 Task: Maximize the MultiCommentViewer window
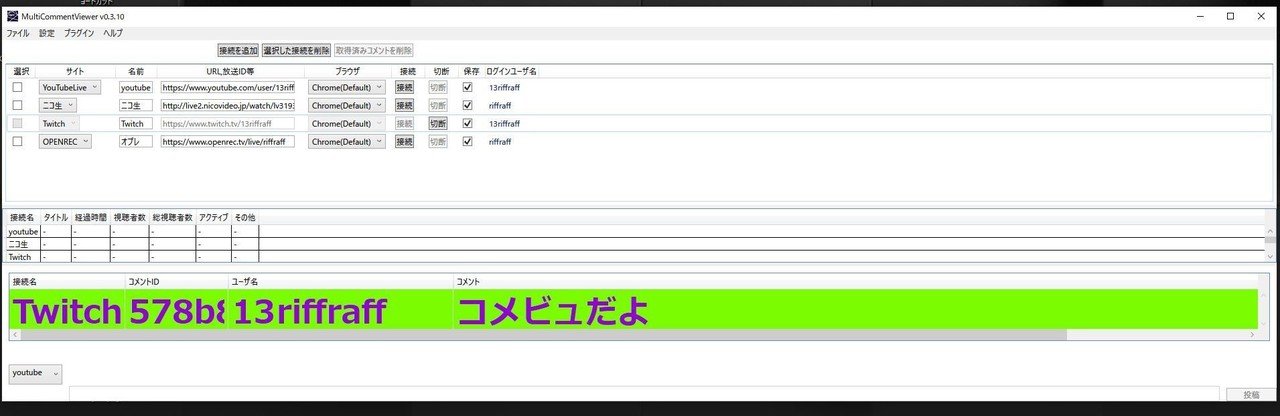click(1230, 16)
